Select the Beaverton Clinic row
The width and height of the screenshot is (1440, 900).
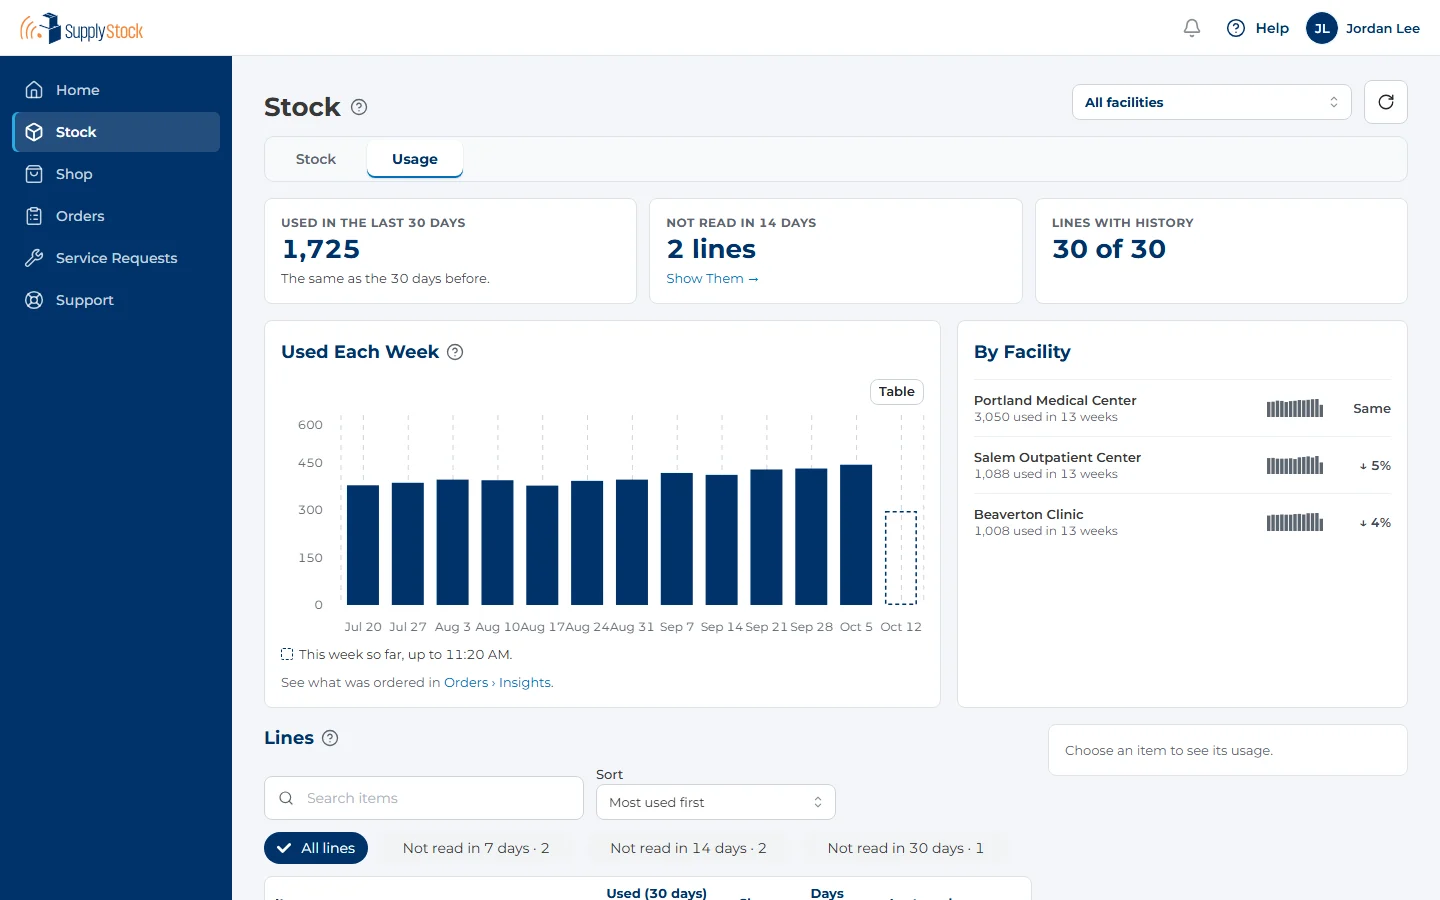pos(1182,522)
